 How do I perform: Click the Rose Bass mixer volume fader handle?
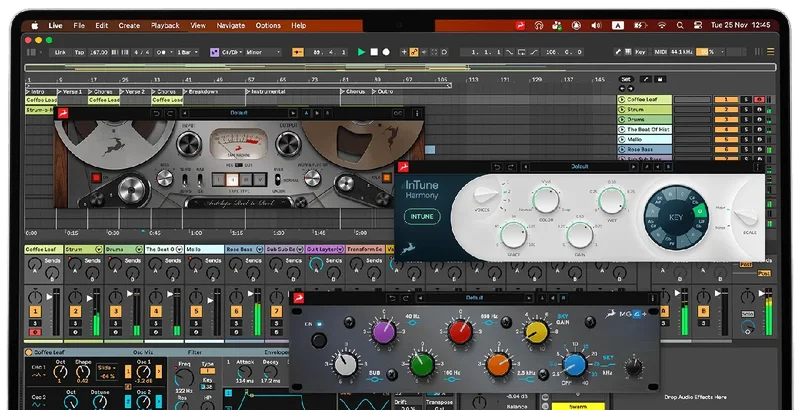(x=251, y=295)
